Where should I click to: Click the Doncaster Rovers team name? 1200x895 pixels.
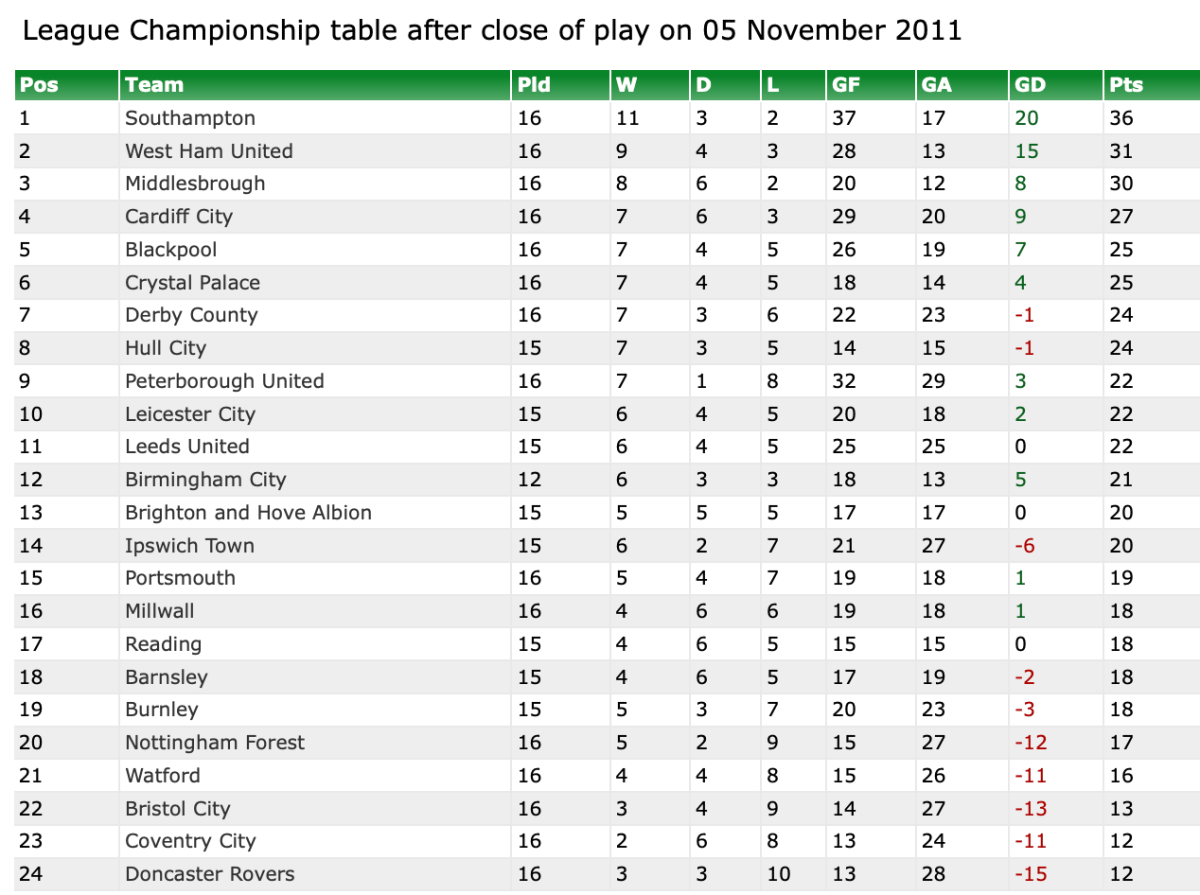click(x=210, y=875)
